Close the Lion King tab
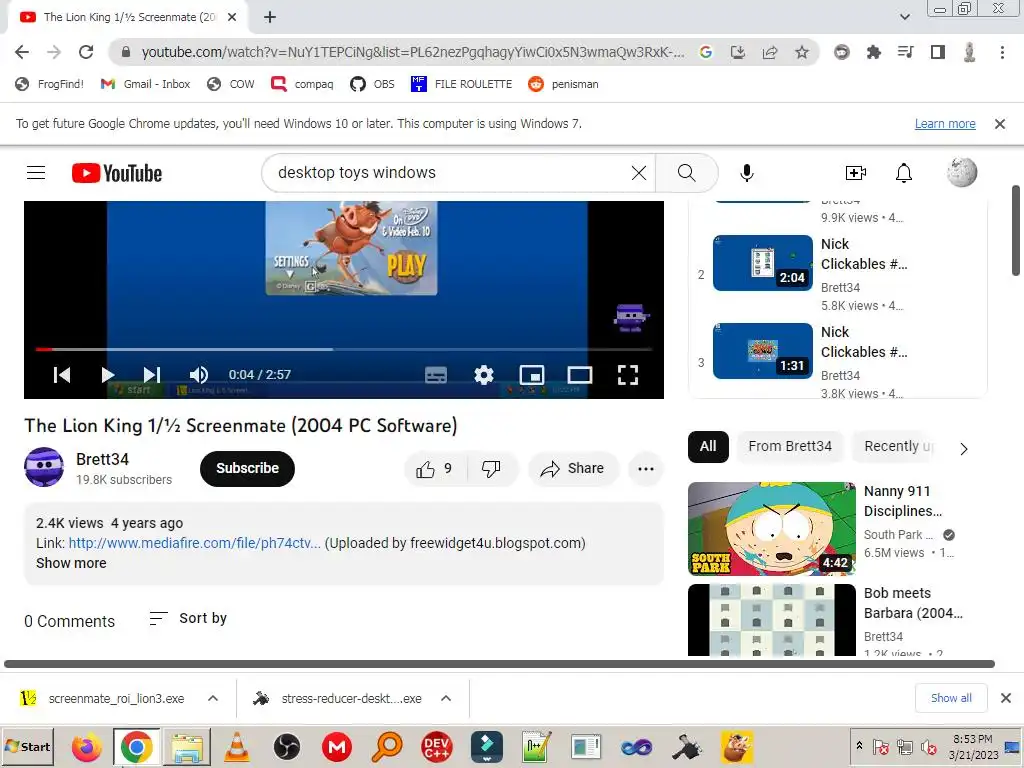The width and height of the screenshot is (1024, 768). 232,17
